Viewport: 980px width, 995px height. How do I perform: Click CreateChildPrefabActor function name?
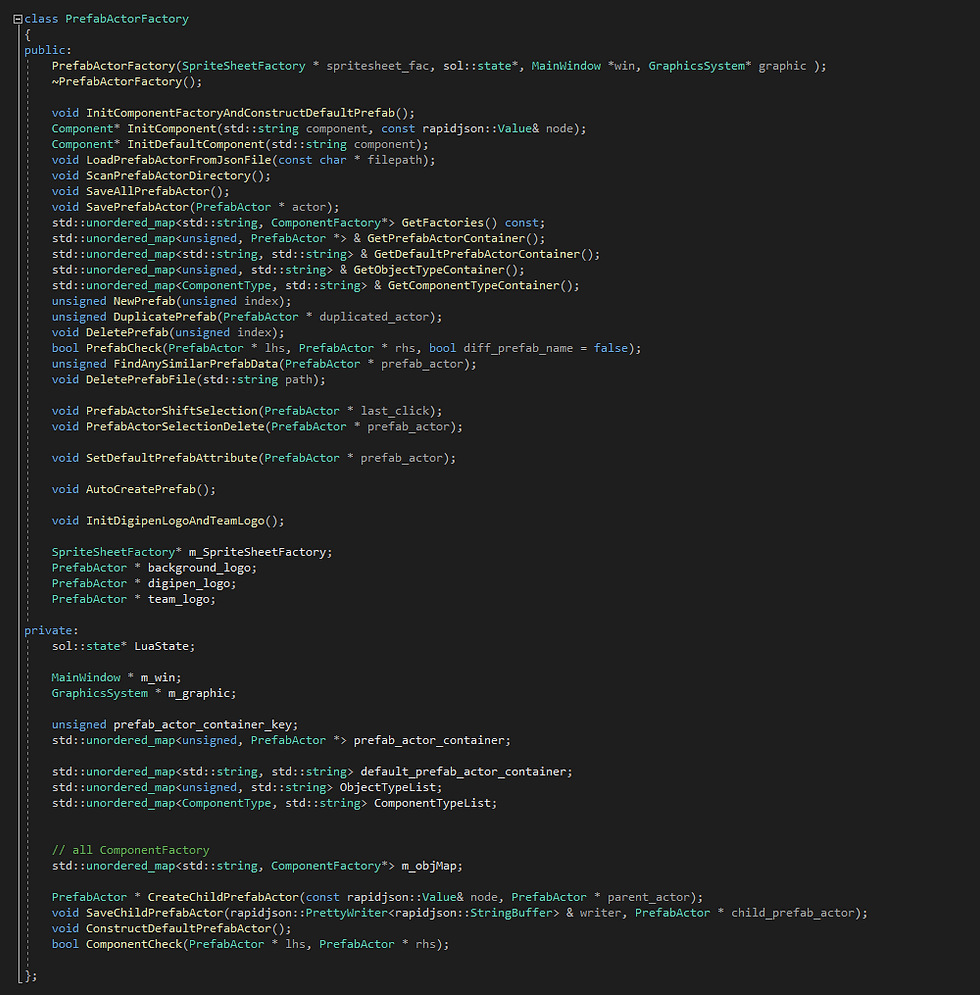[x=223, y=897]
